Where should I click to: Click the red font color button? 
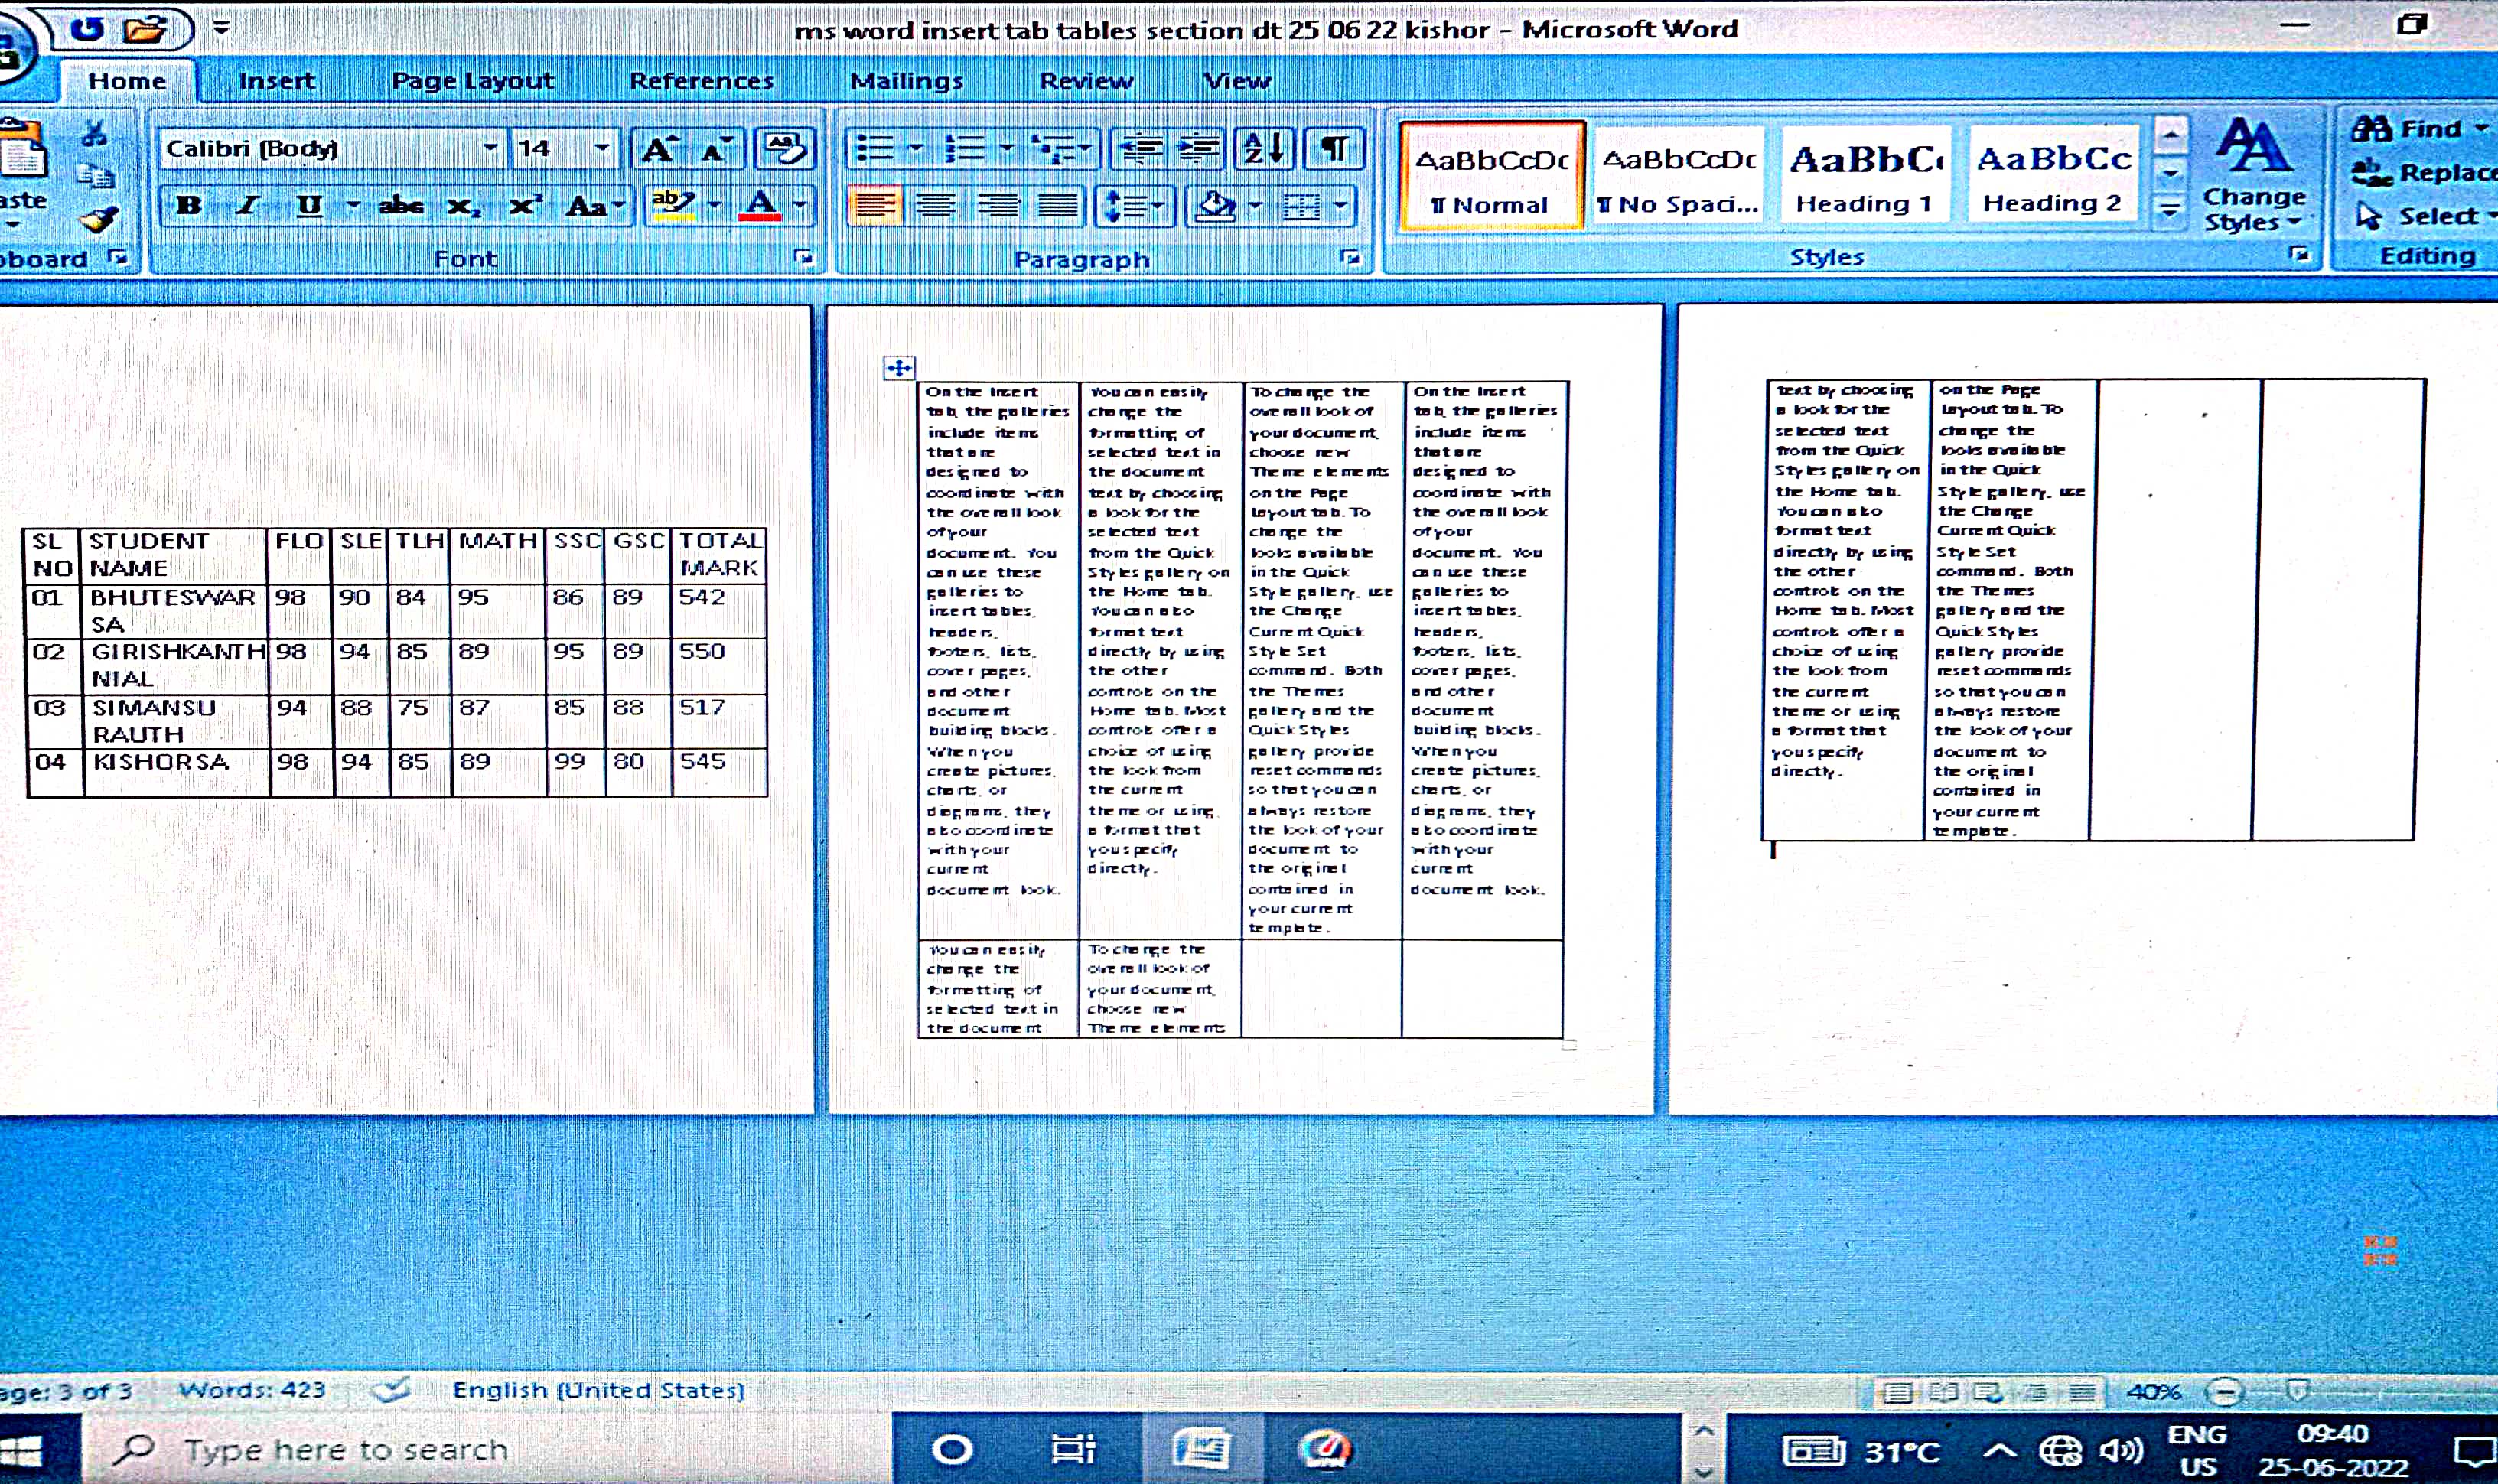pyautogui.click(x=760, y=206)
